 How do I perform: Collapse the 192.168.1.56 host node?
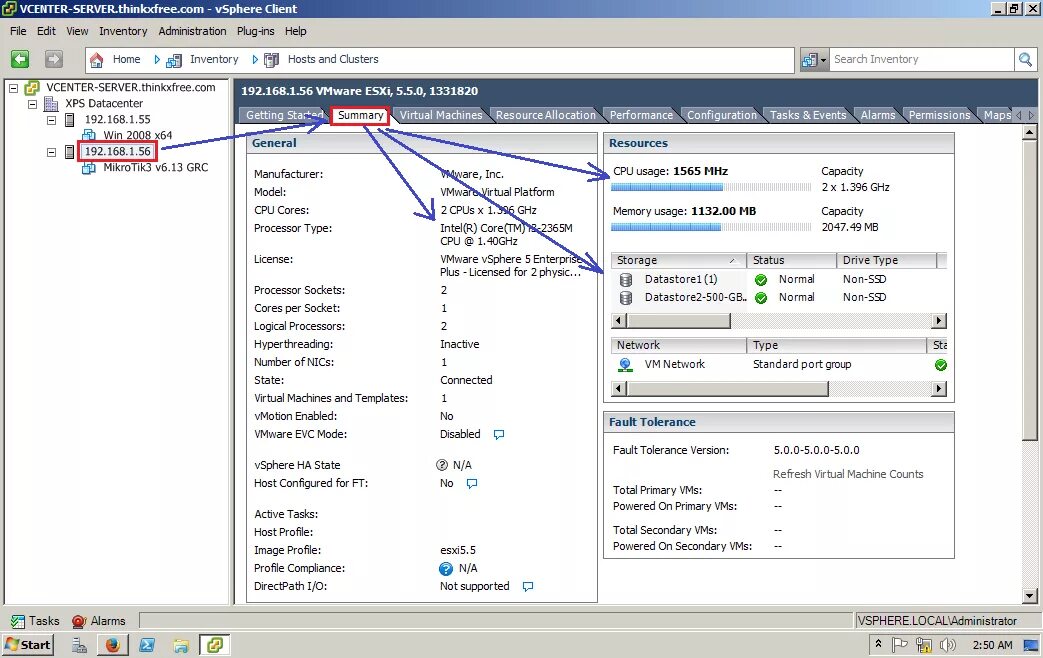[x=51, y=152]
